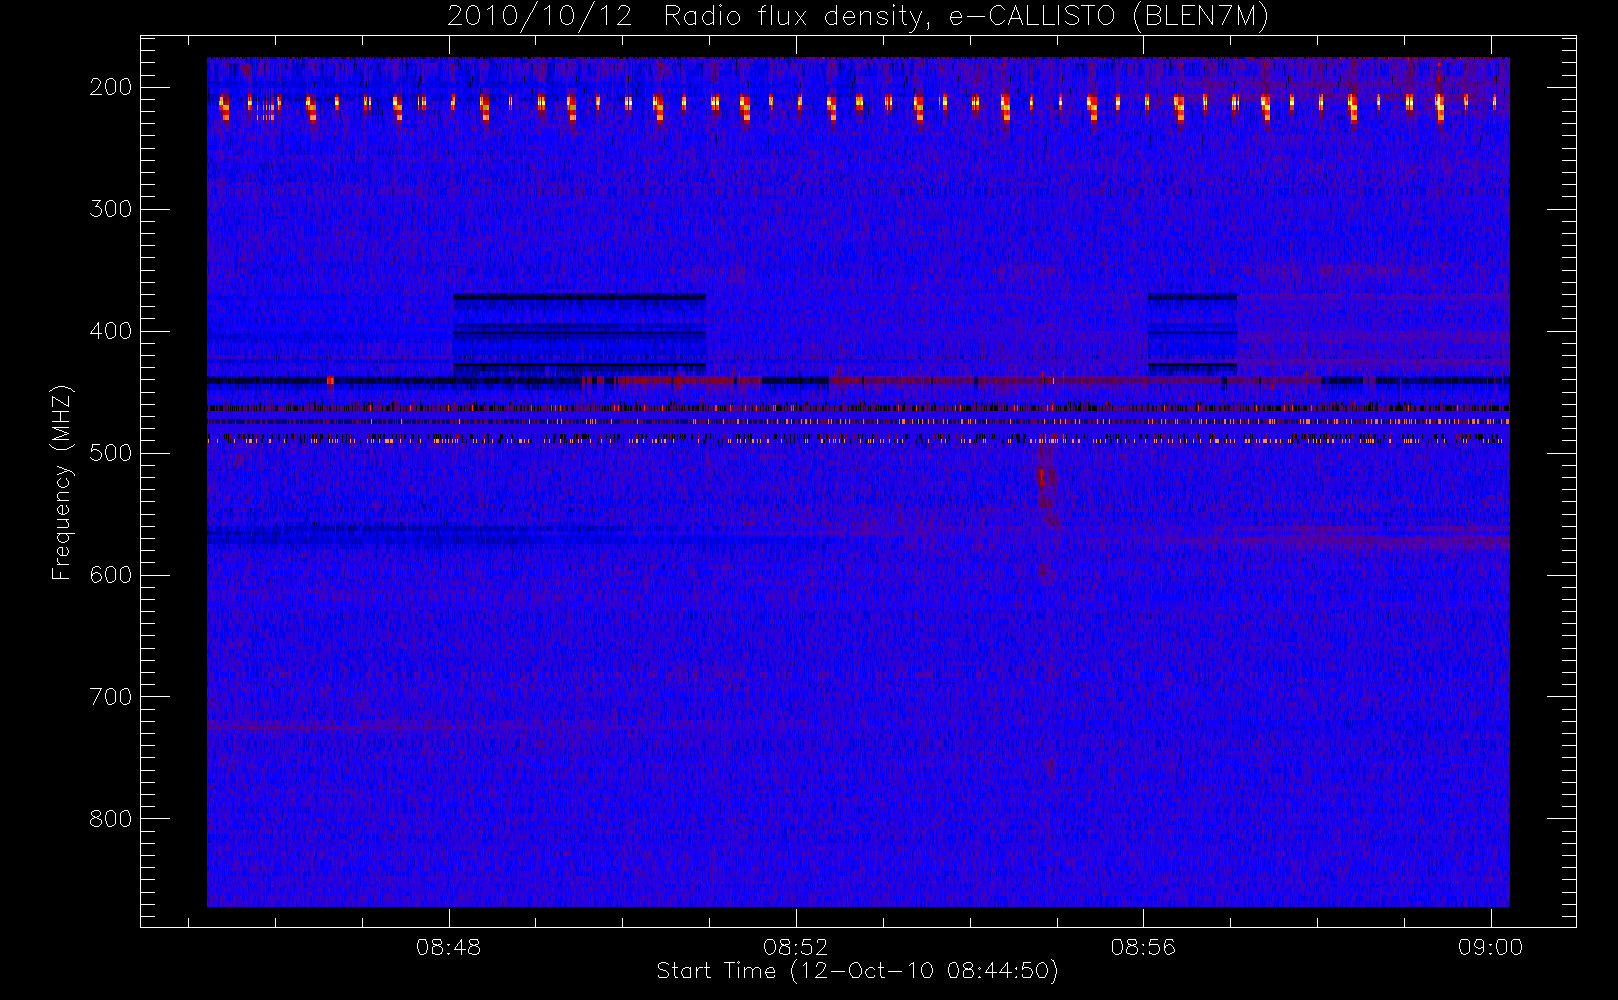Image resolution: width=1618 pixels, height=1000 pixels.
Task: Click the 500 frequency tick label
Action: [x=110, y=453]
